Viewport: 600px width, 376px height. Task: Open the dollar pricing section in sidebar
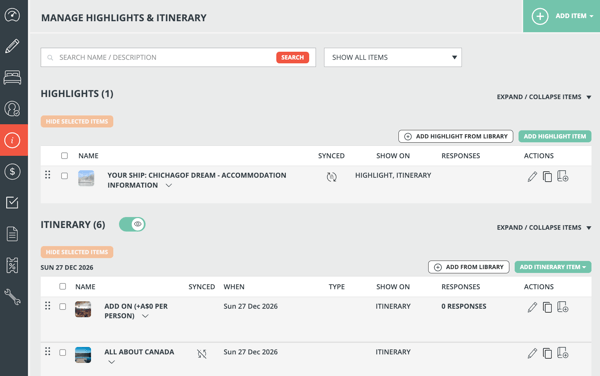12,171
